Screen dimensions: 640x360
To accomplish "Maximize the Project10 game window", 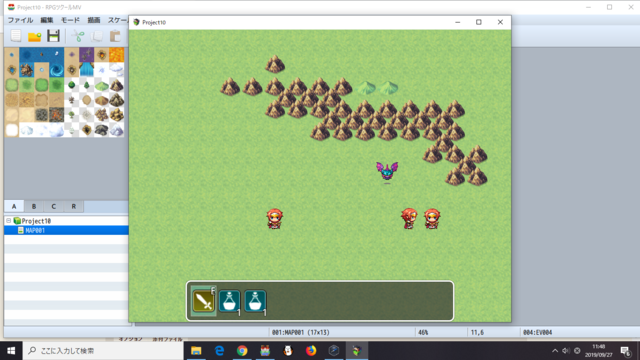I will coord(479,22).
